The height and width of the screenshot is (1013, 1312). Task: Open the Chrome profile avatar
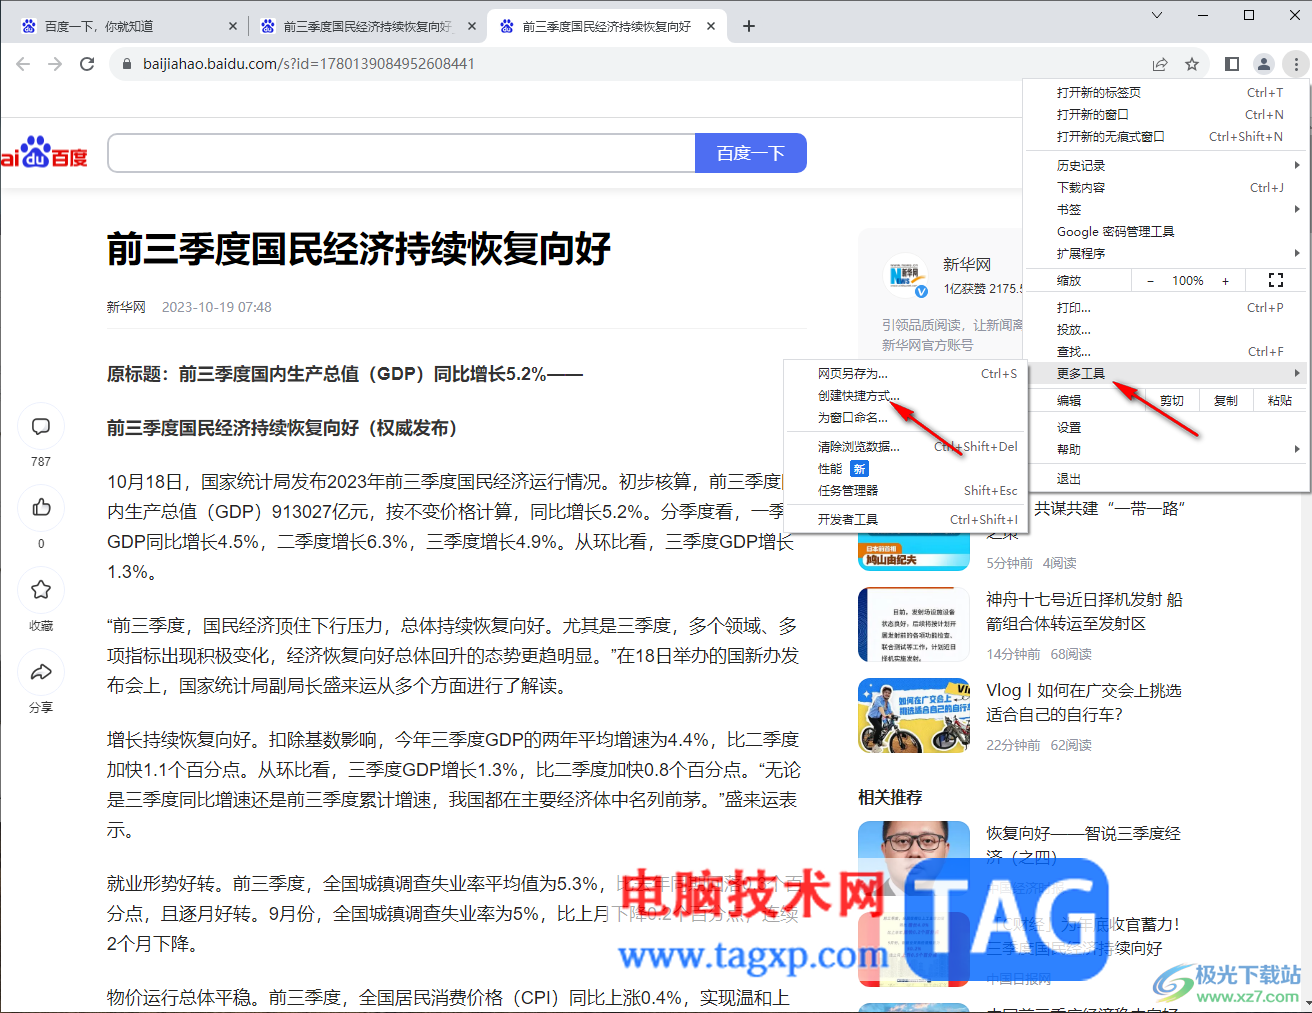tap(1264, 64)
